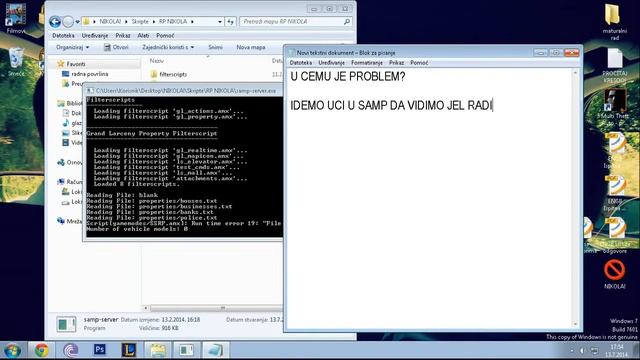
Task: Minimize the Notepad window
Action: click(540, 52)
